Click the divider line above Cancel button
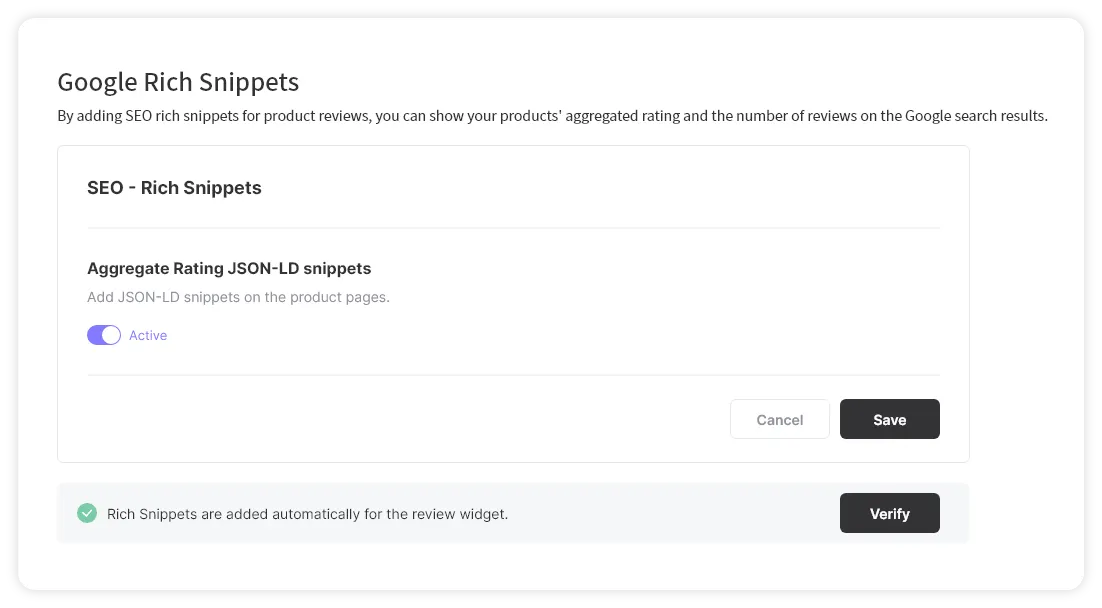The width and height of the screenshot is (1102, 608). [x=513, y=375]
